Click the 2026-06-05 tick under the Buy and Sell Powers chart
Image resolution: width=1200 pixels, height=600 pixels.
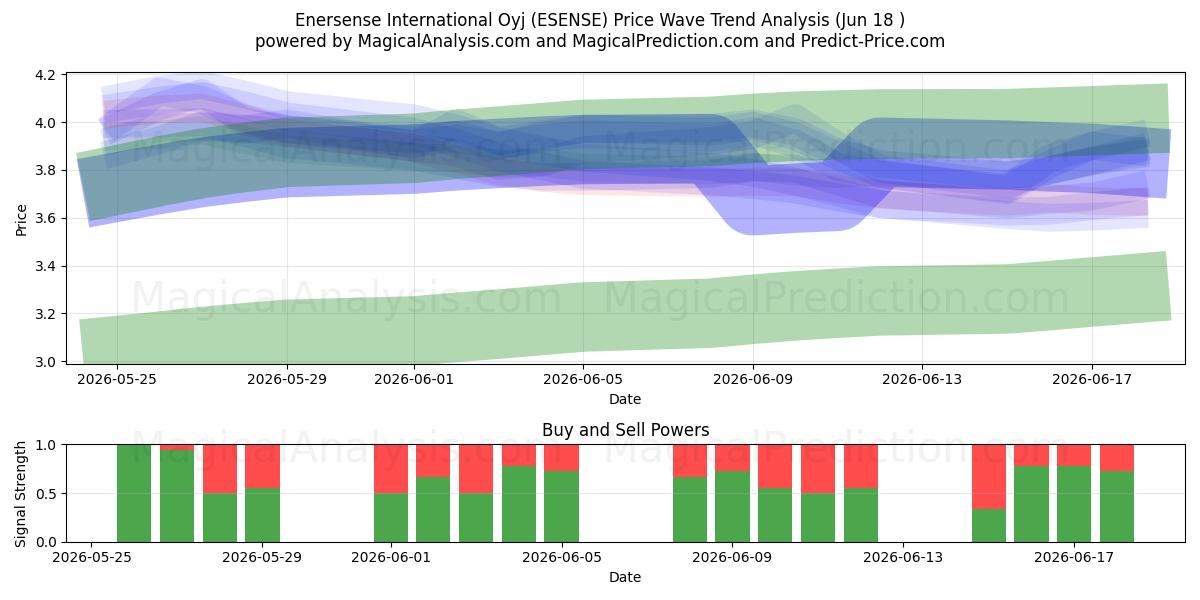[x=561, y=560]
